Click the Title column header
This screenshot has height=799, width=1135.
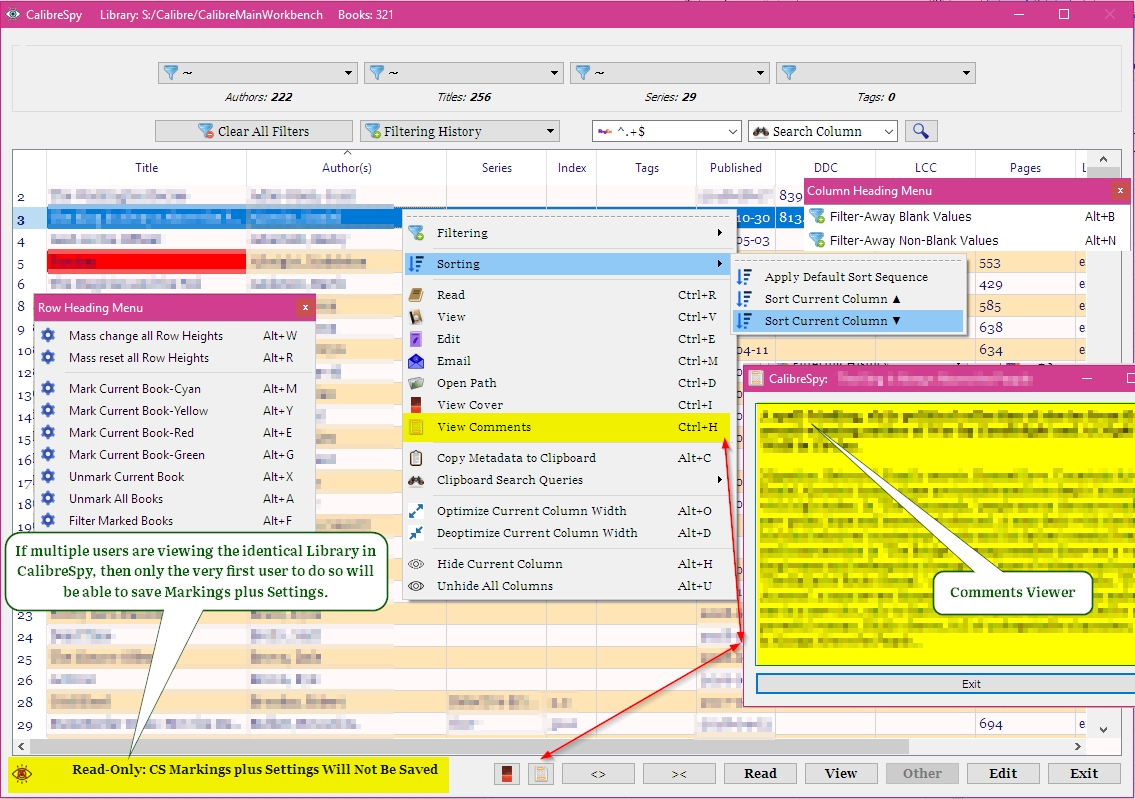[146, 168]
